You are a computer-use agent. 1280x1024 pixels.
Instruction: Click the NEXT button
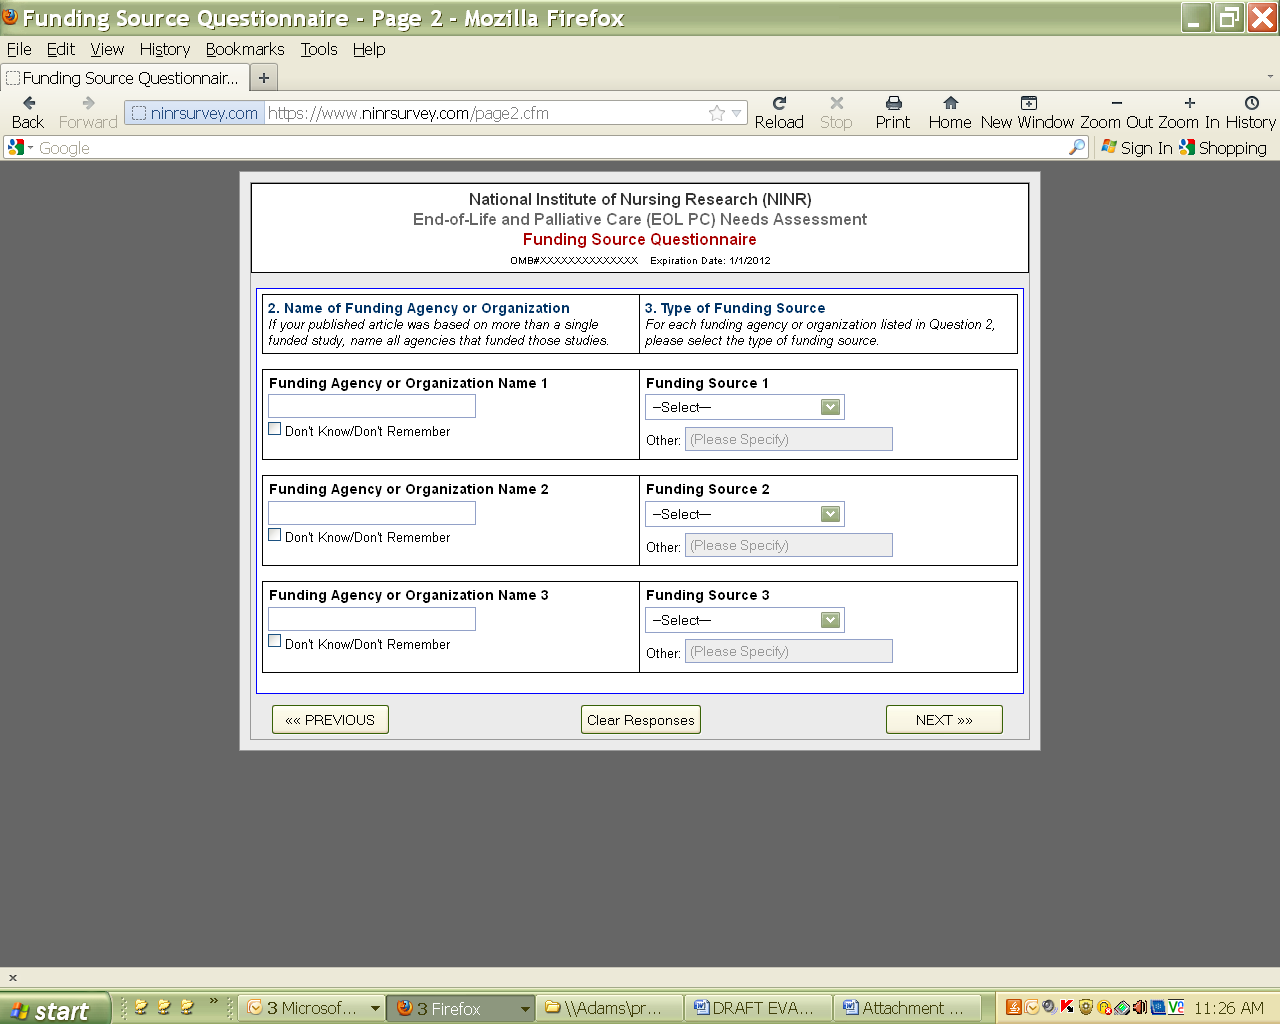944,720
